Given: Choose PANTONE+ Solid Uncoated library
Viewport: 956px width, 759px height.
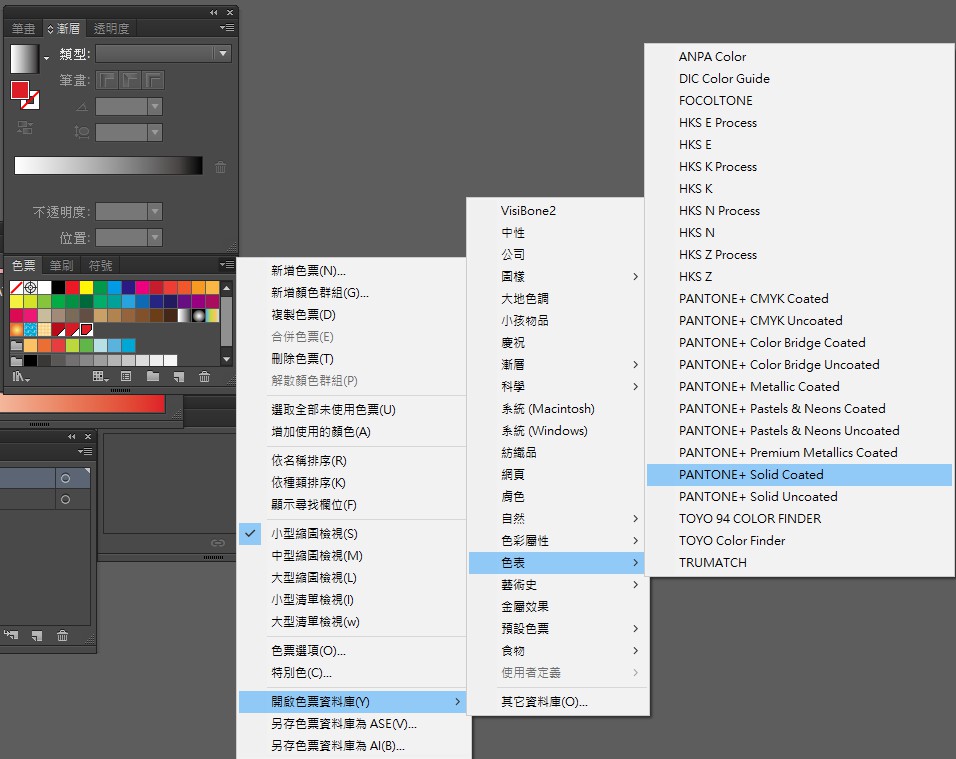Looking at the screenshot, I should point(799,496).
